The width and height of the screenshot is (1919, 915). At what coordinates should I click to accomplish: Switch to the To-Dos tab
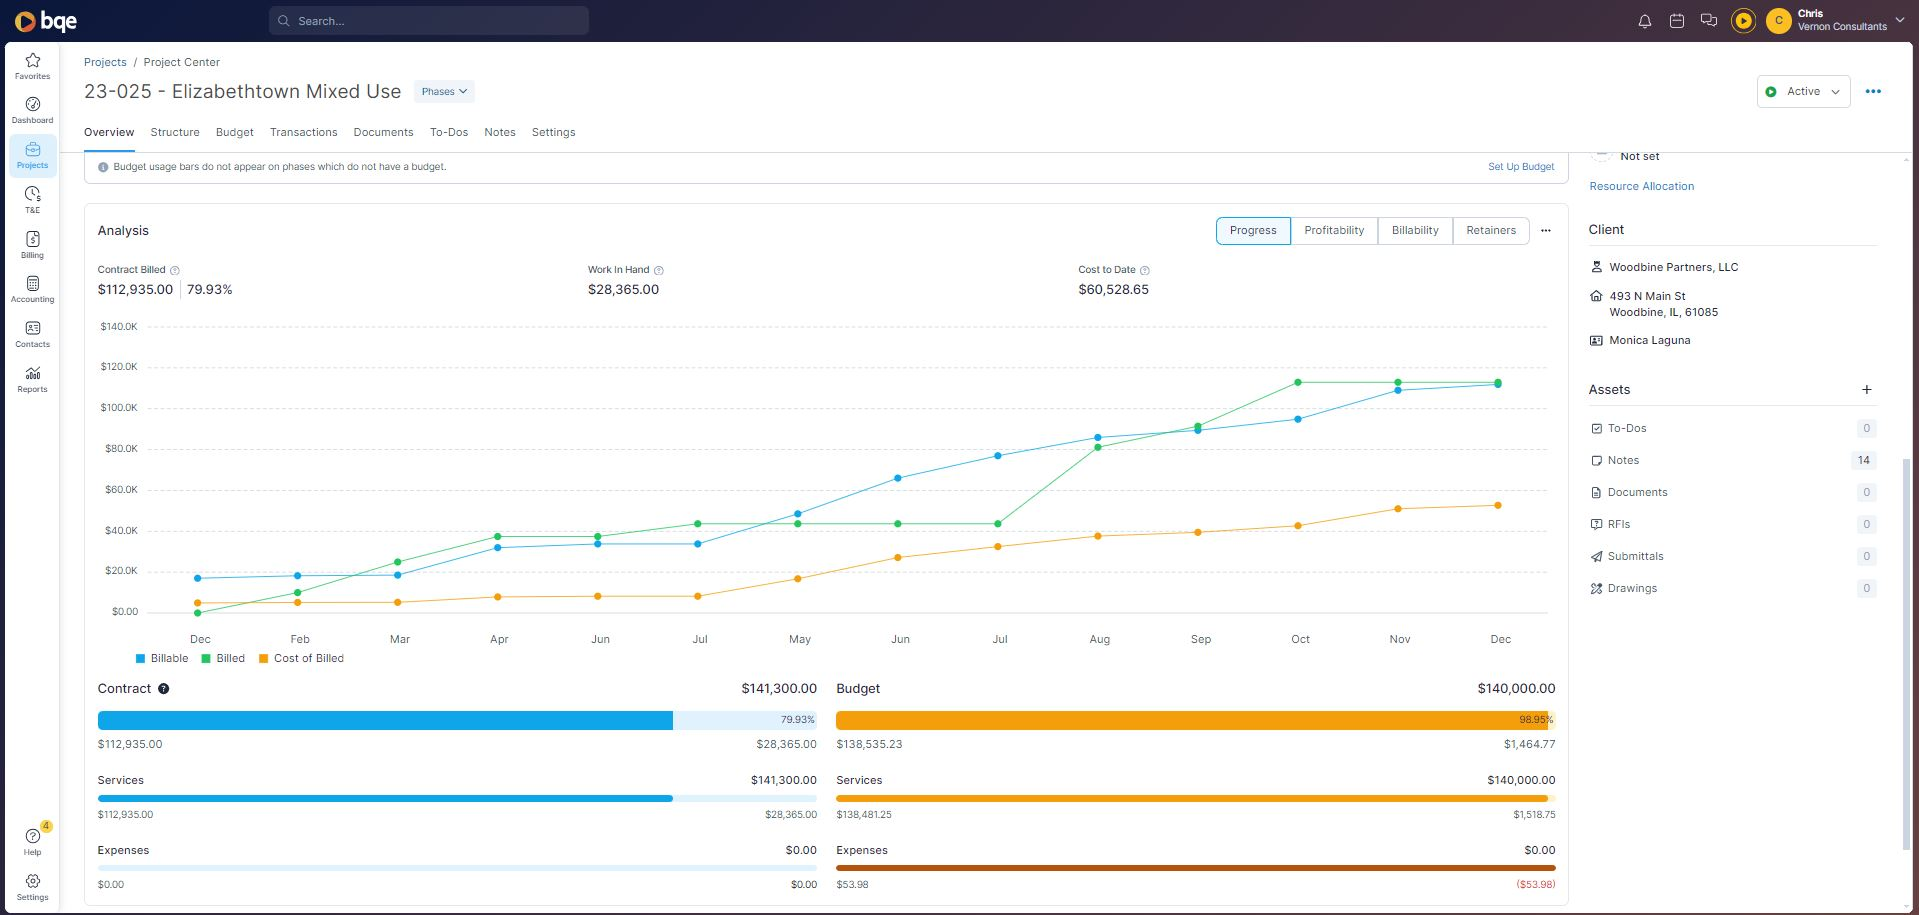449,132
